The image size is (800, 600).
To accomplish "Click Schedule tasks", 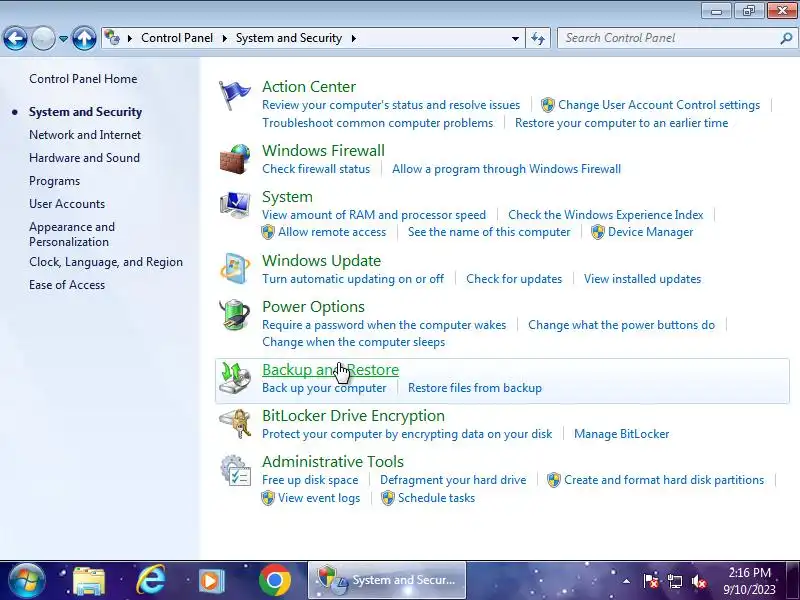I will (x=436, y=498).
